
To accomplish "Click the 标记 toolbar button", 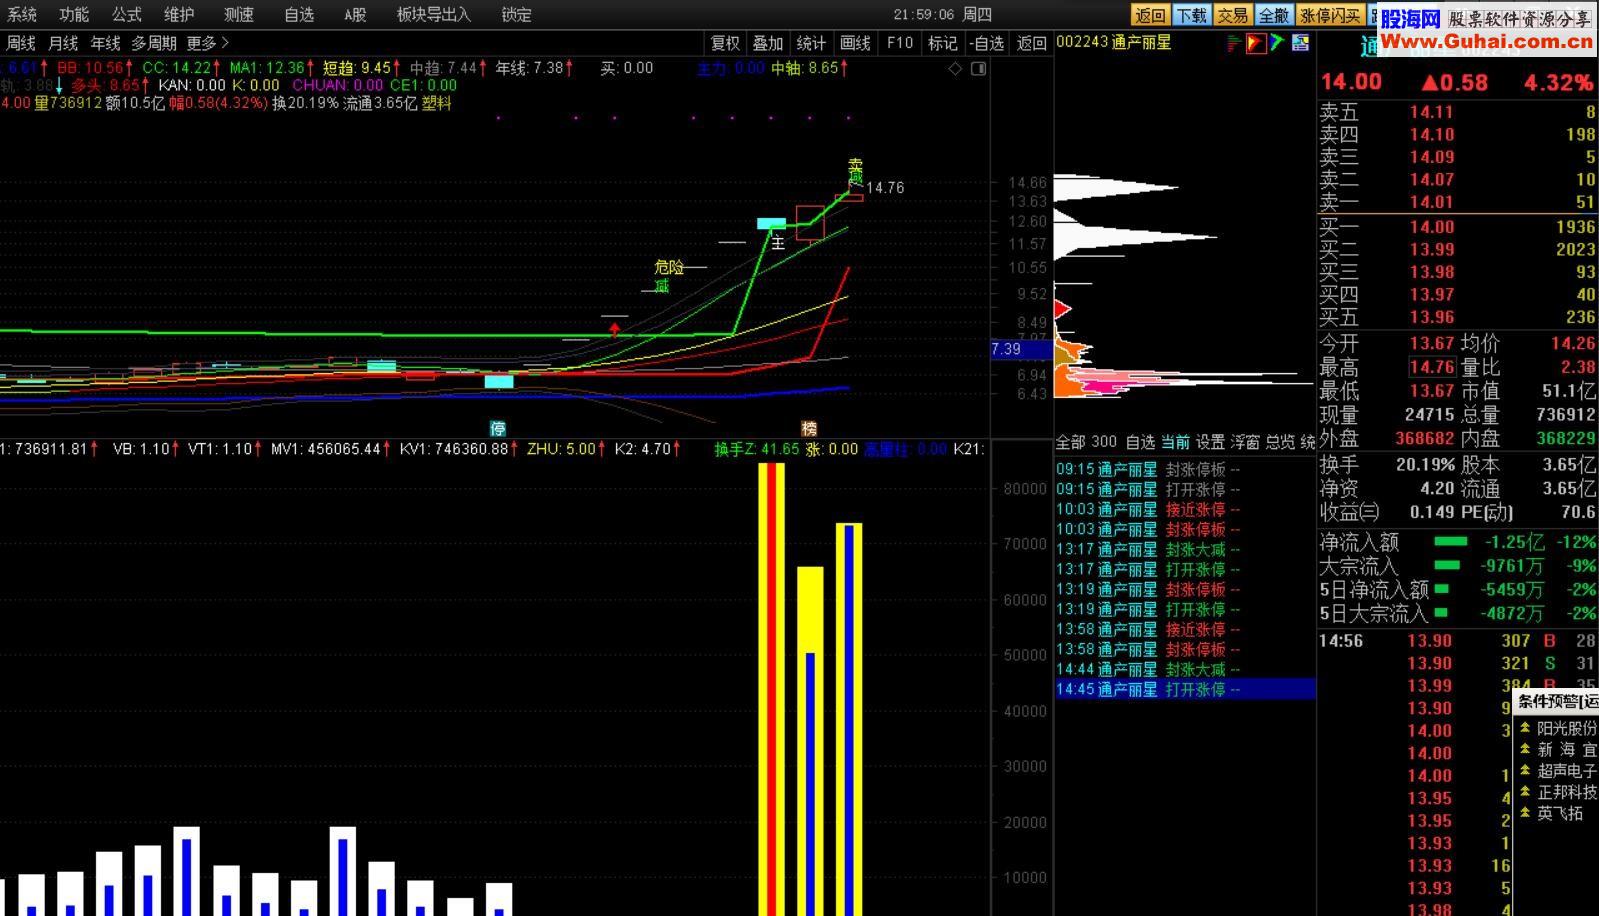I will [x=943, y=43].
